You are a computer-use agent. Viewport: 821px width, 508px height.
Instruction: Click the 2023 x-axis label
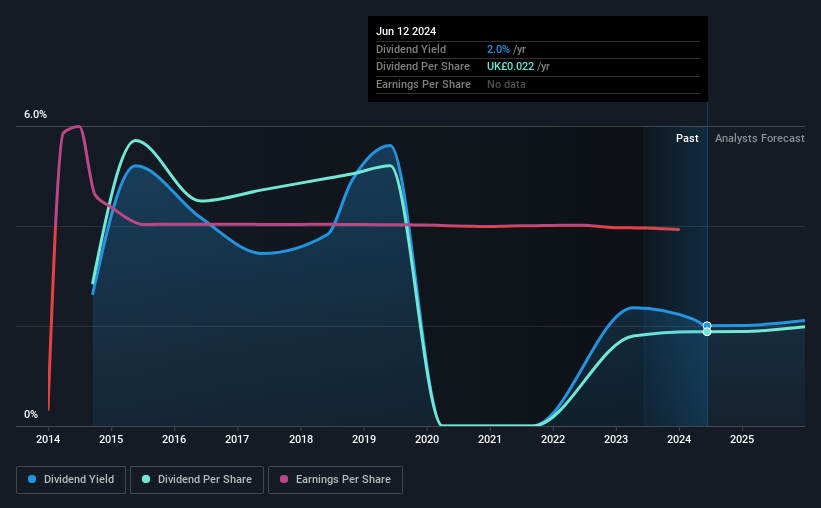coord(616,439)
